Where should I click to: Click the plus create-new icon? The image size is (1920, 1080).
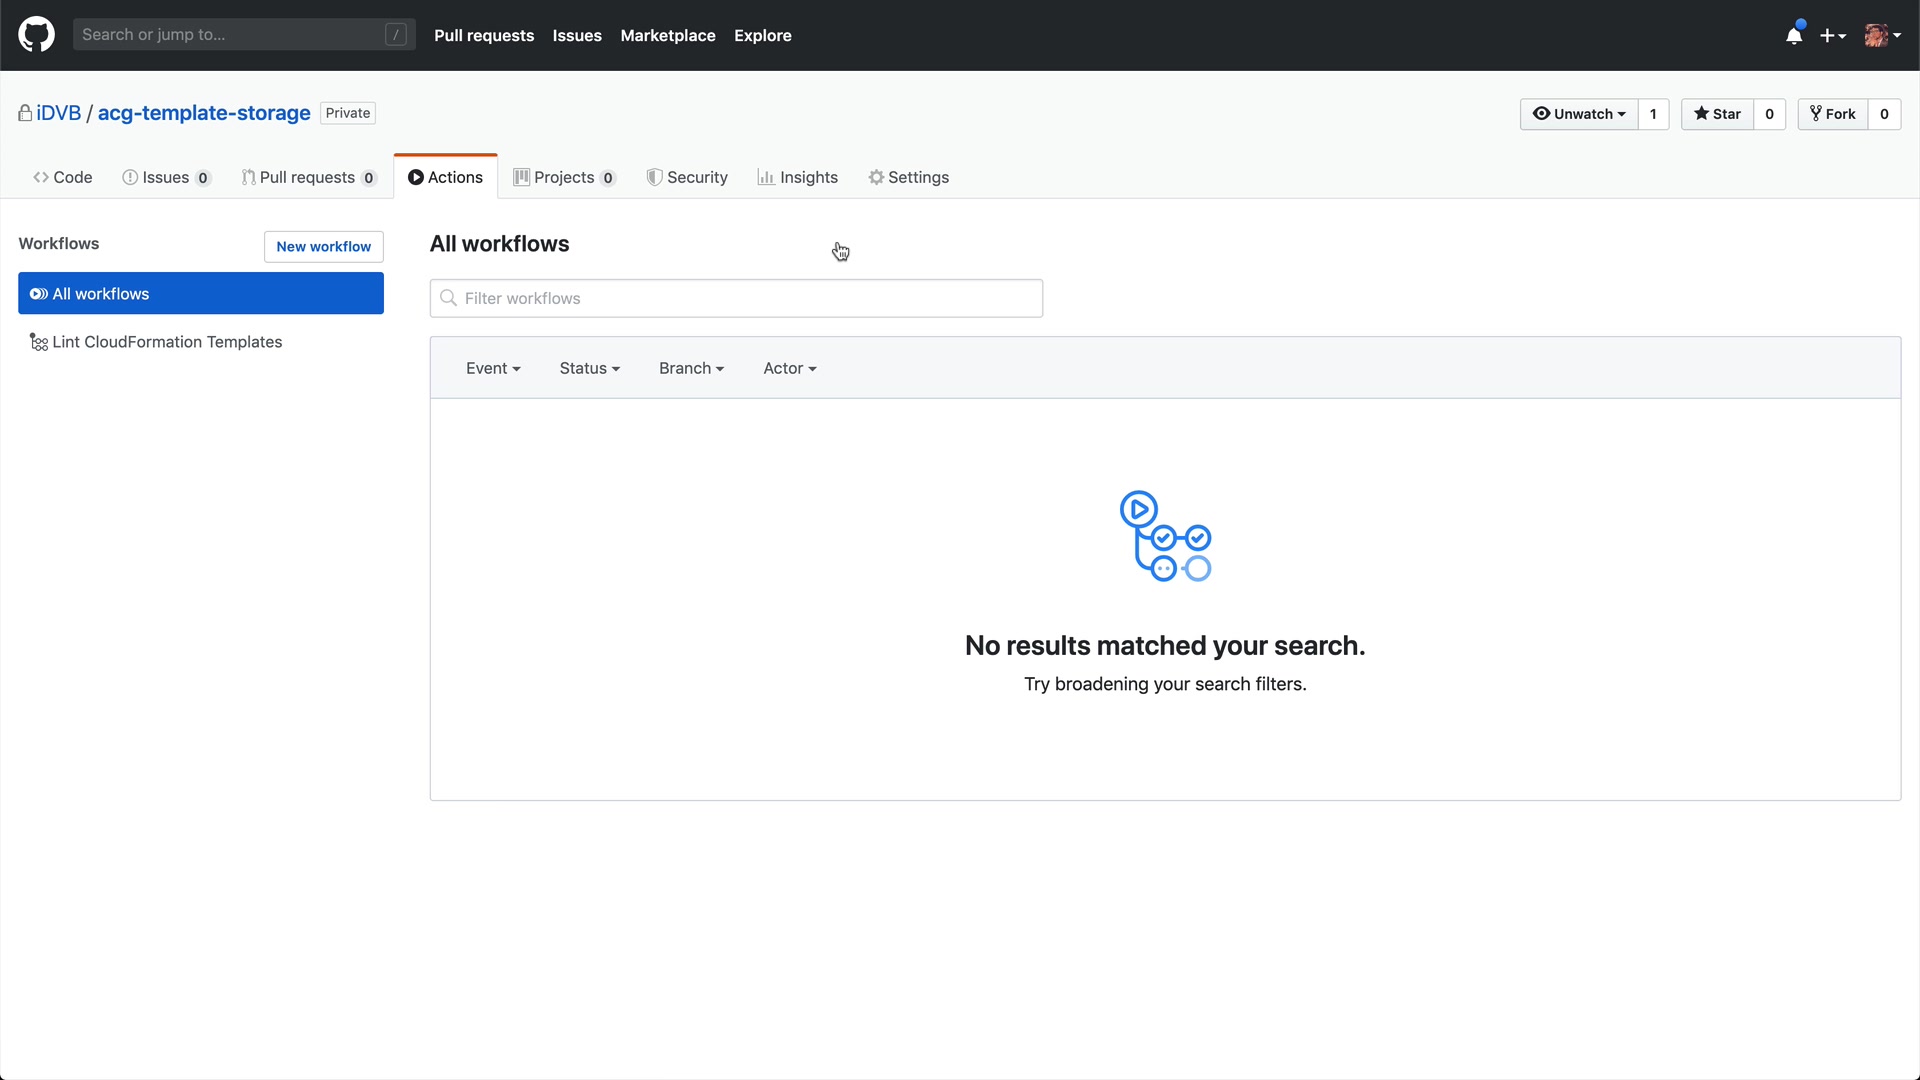(1832, 36)
